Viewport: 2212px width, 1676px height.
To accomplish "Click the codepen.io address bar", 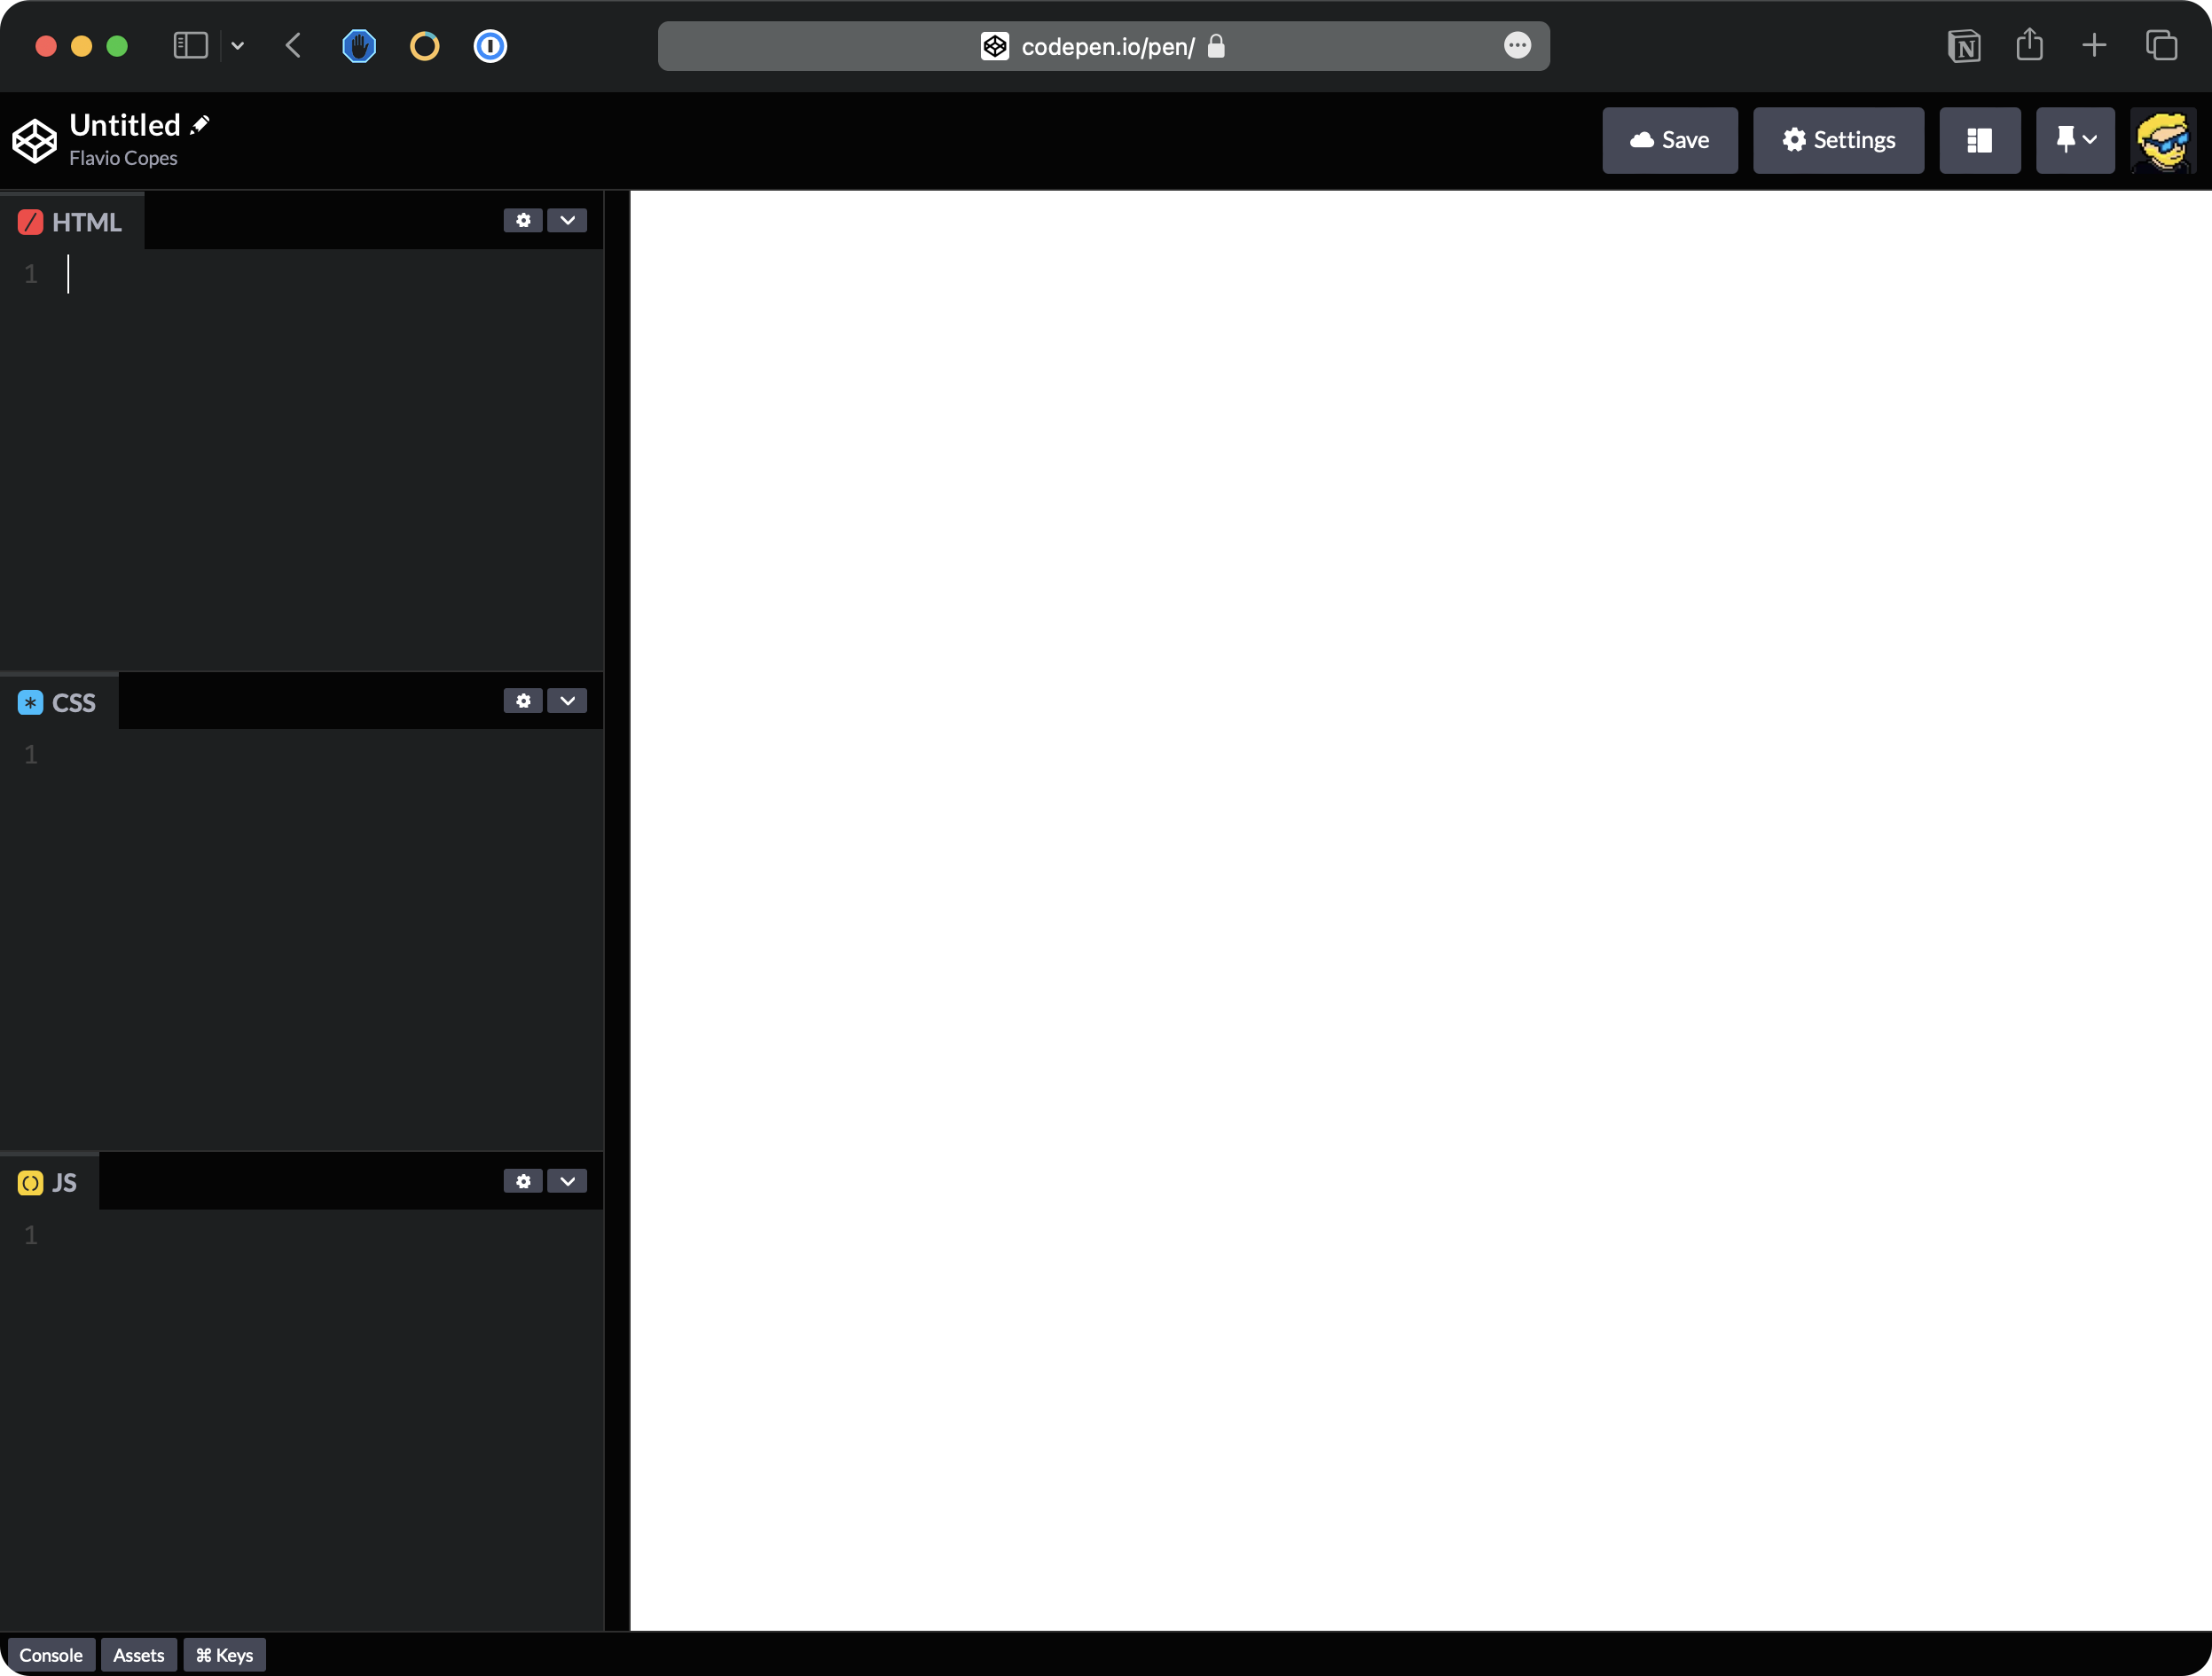I will coord(1103,46).
